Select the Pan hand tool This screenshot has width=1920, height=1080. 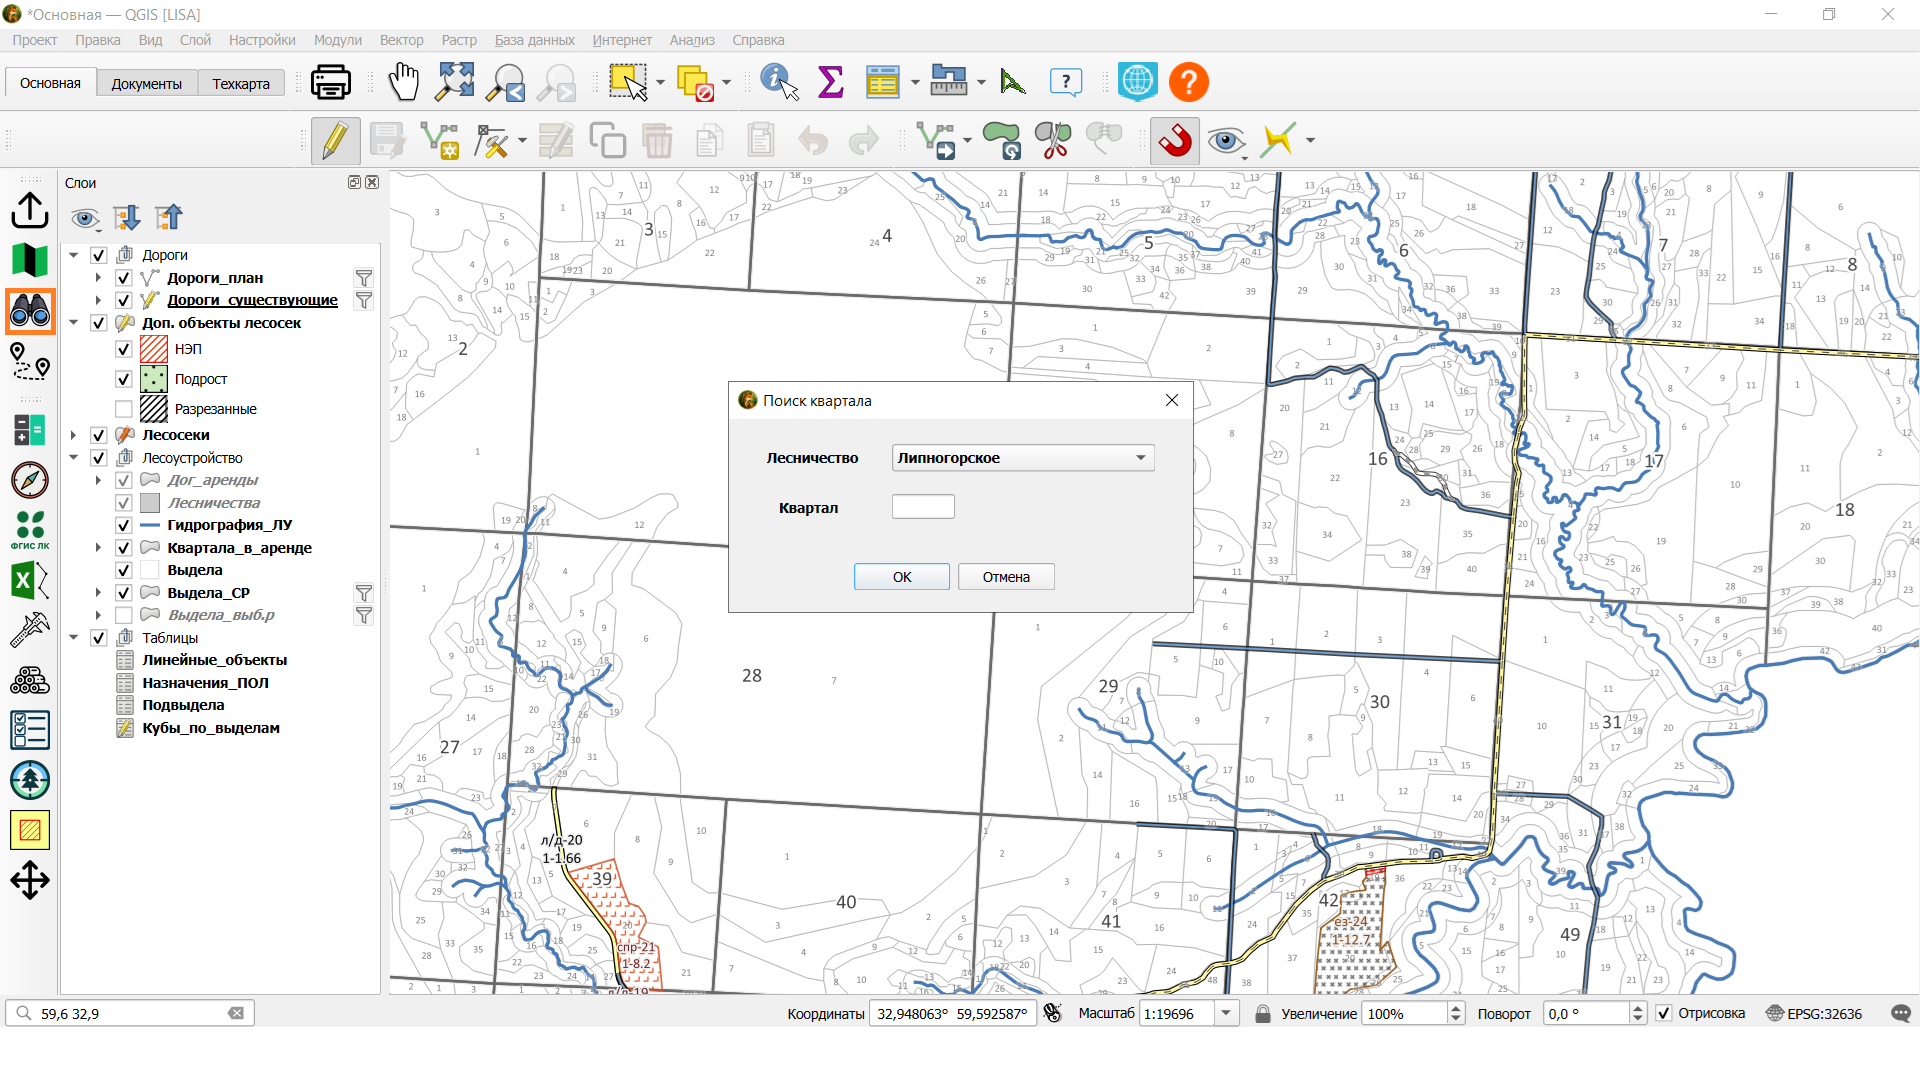404,83
